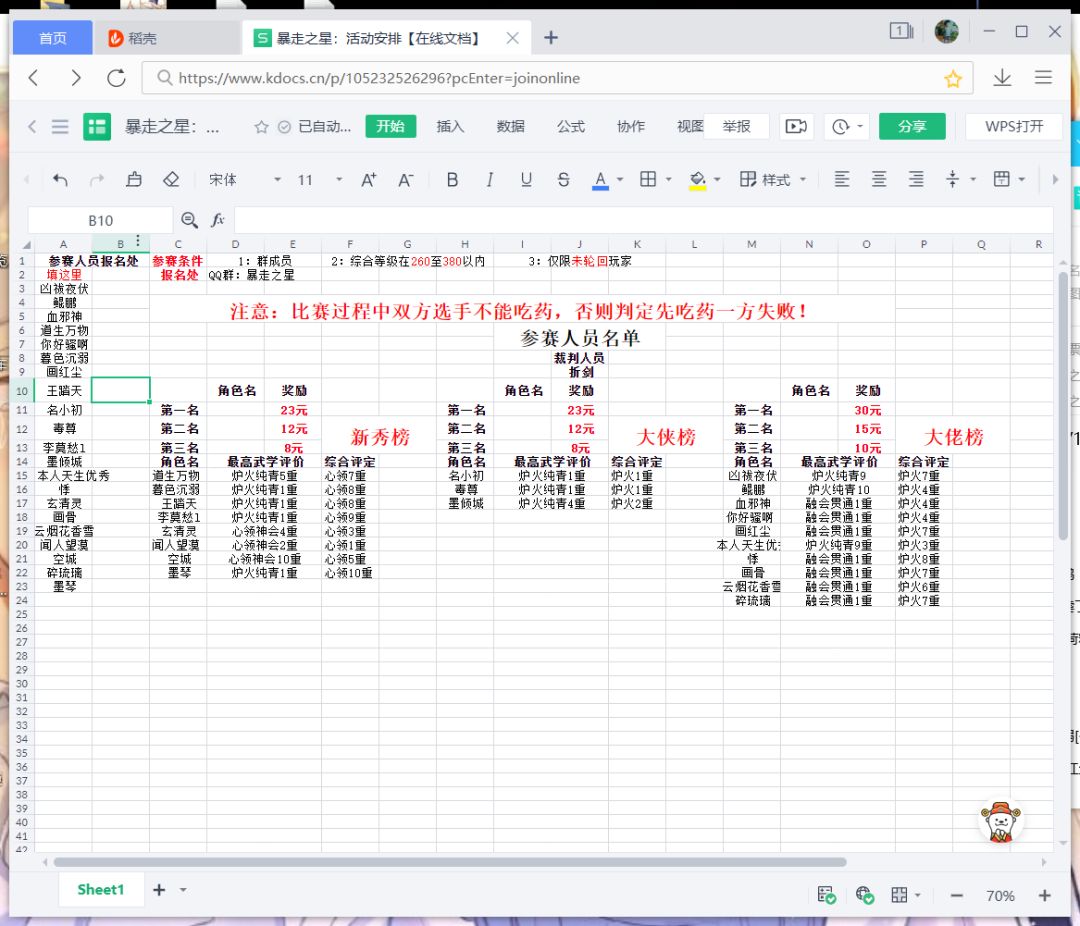The width and height of the screenshot is (1080, 926).
Task: Star the document as favorite
Action: 261,127
